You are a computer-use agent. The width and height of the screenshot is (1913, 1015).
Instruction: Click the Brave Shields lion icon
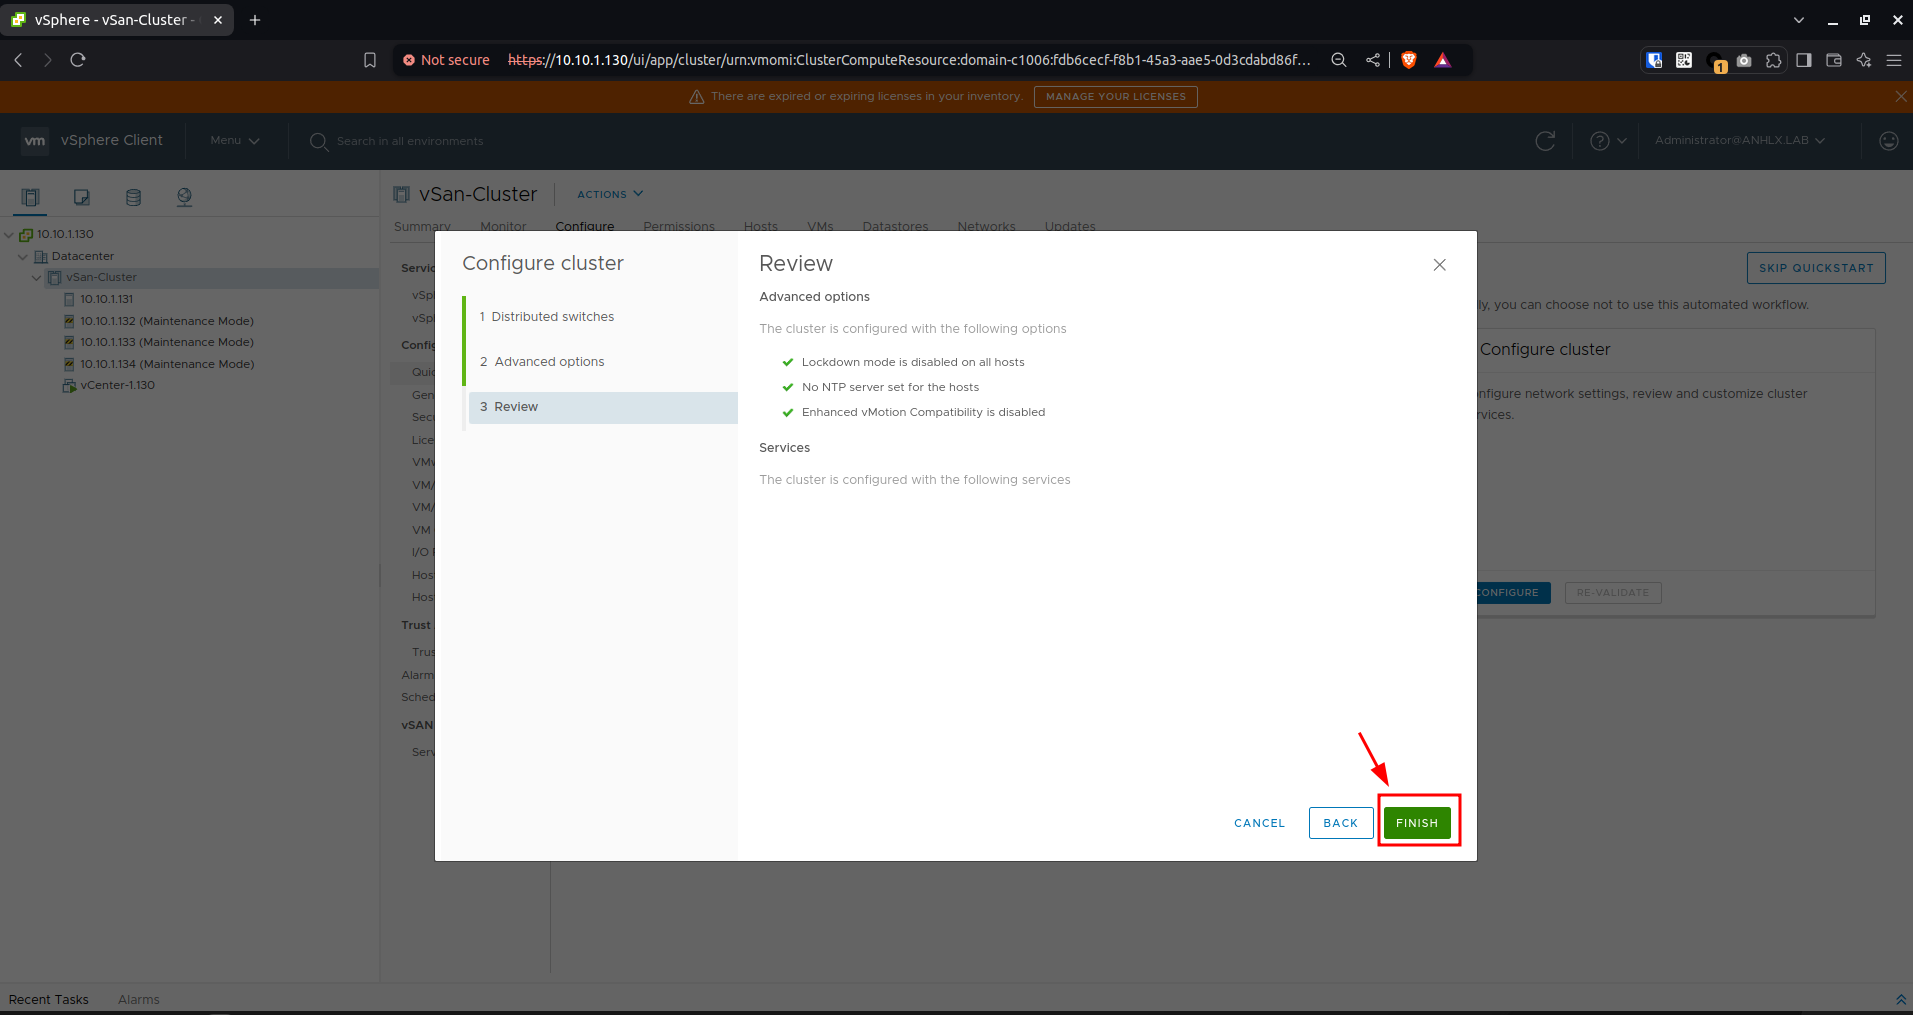point(1409,60)
